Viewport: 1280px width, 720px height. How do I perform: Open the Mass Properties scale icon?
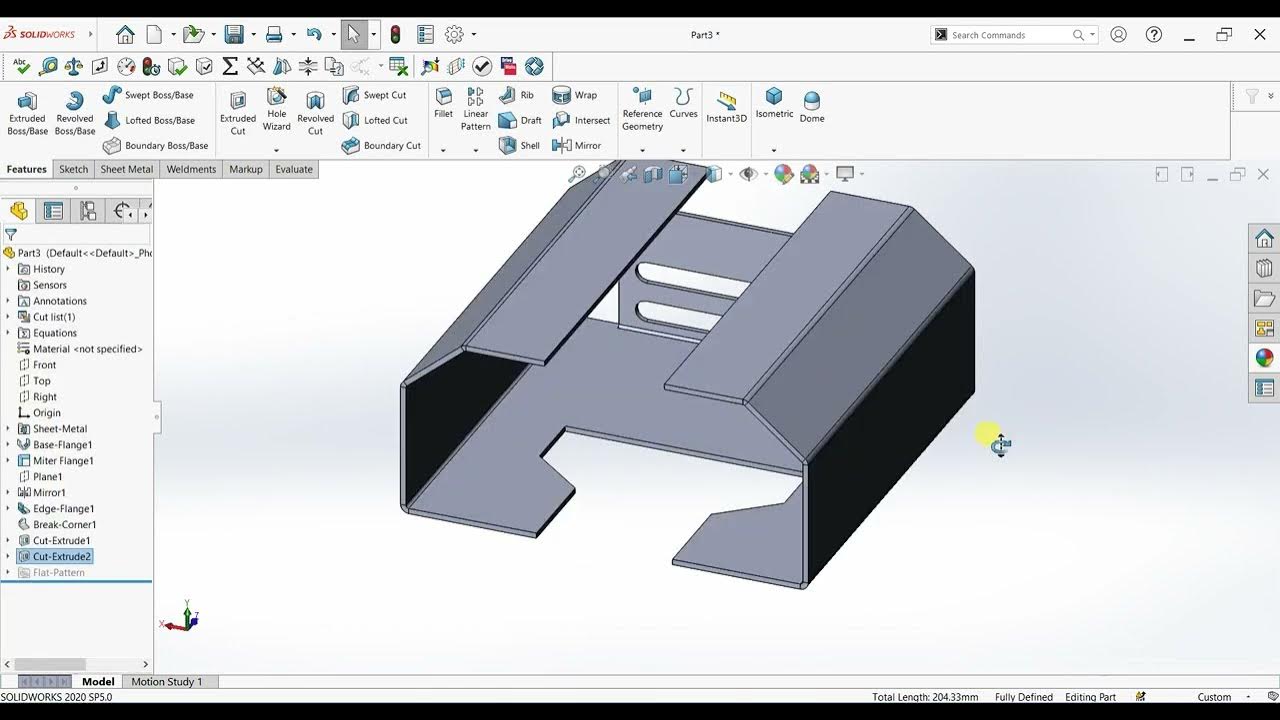74,67
